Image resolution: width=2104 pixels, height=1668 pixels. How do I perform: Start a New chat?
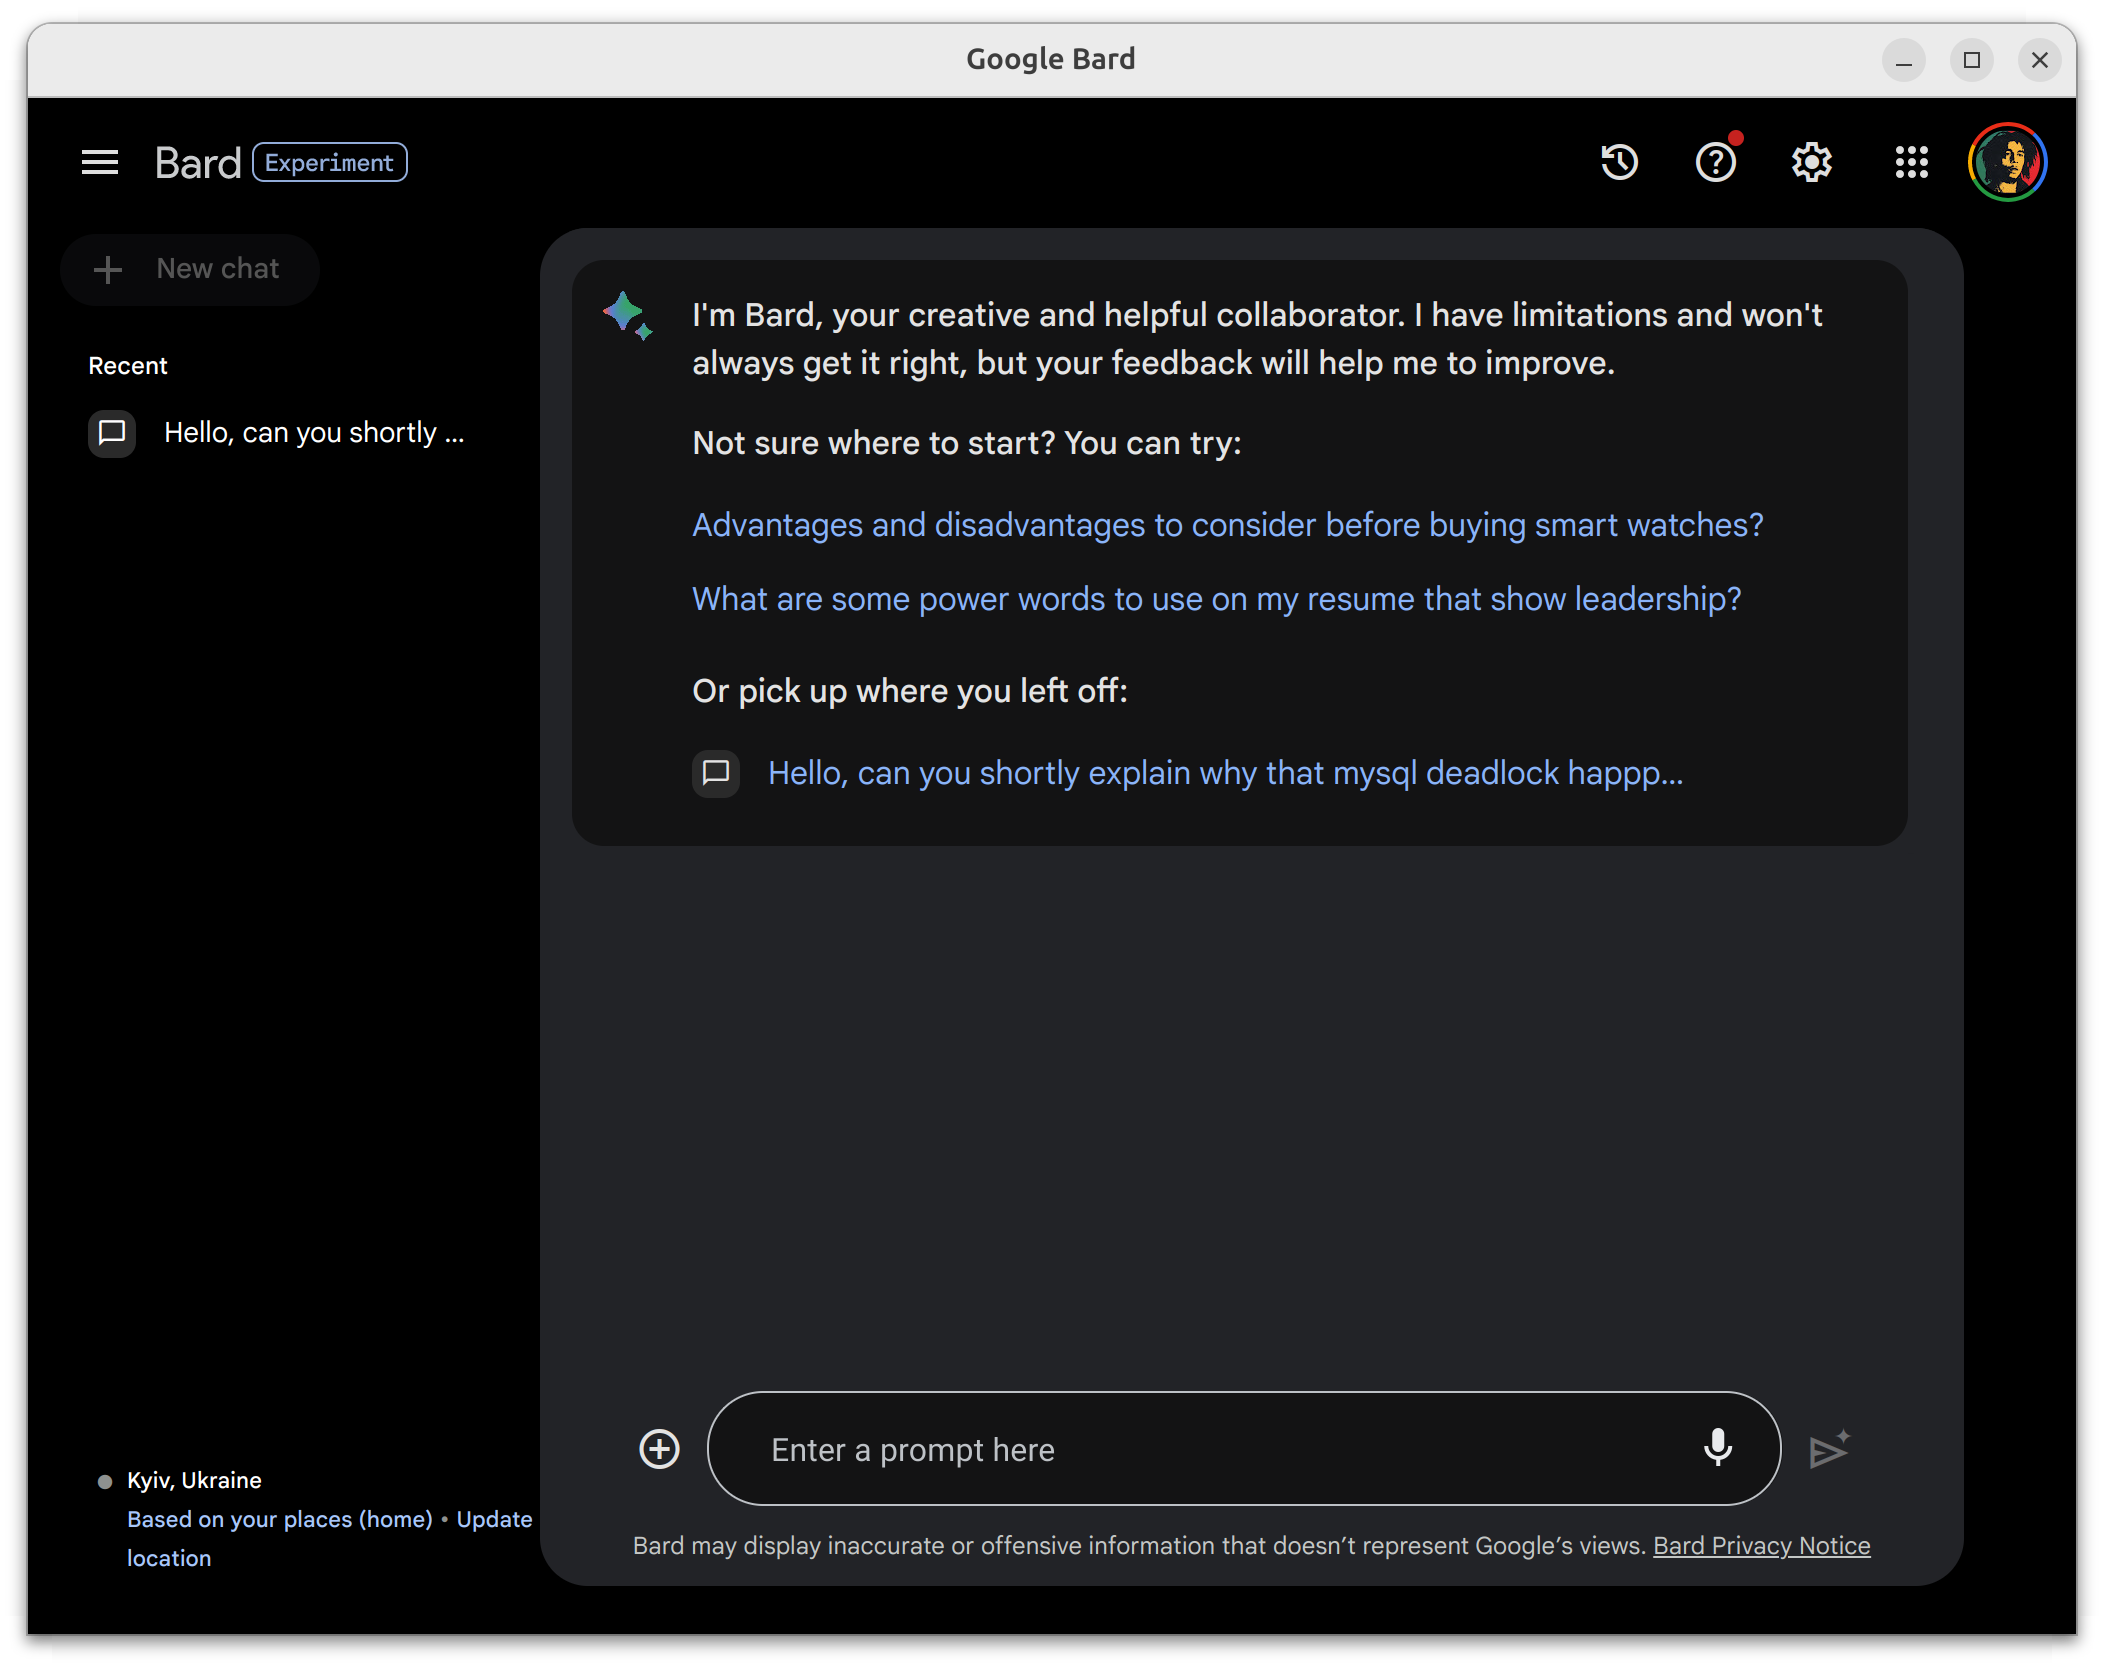[190, 269]
